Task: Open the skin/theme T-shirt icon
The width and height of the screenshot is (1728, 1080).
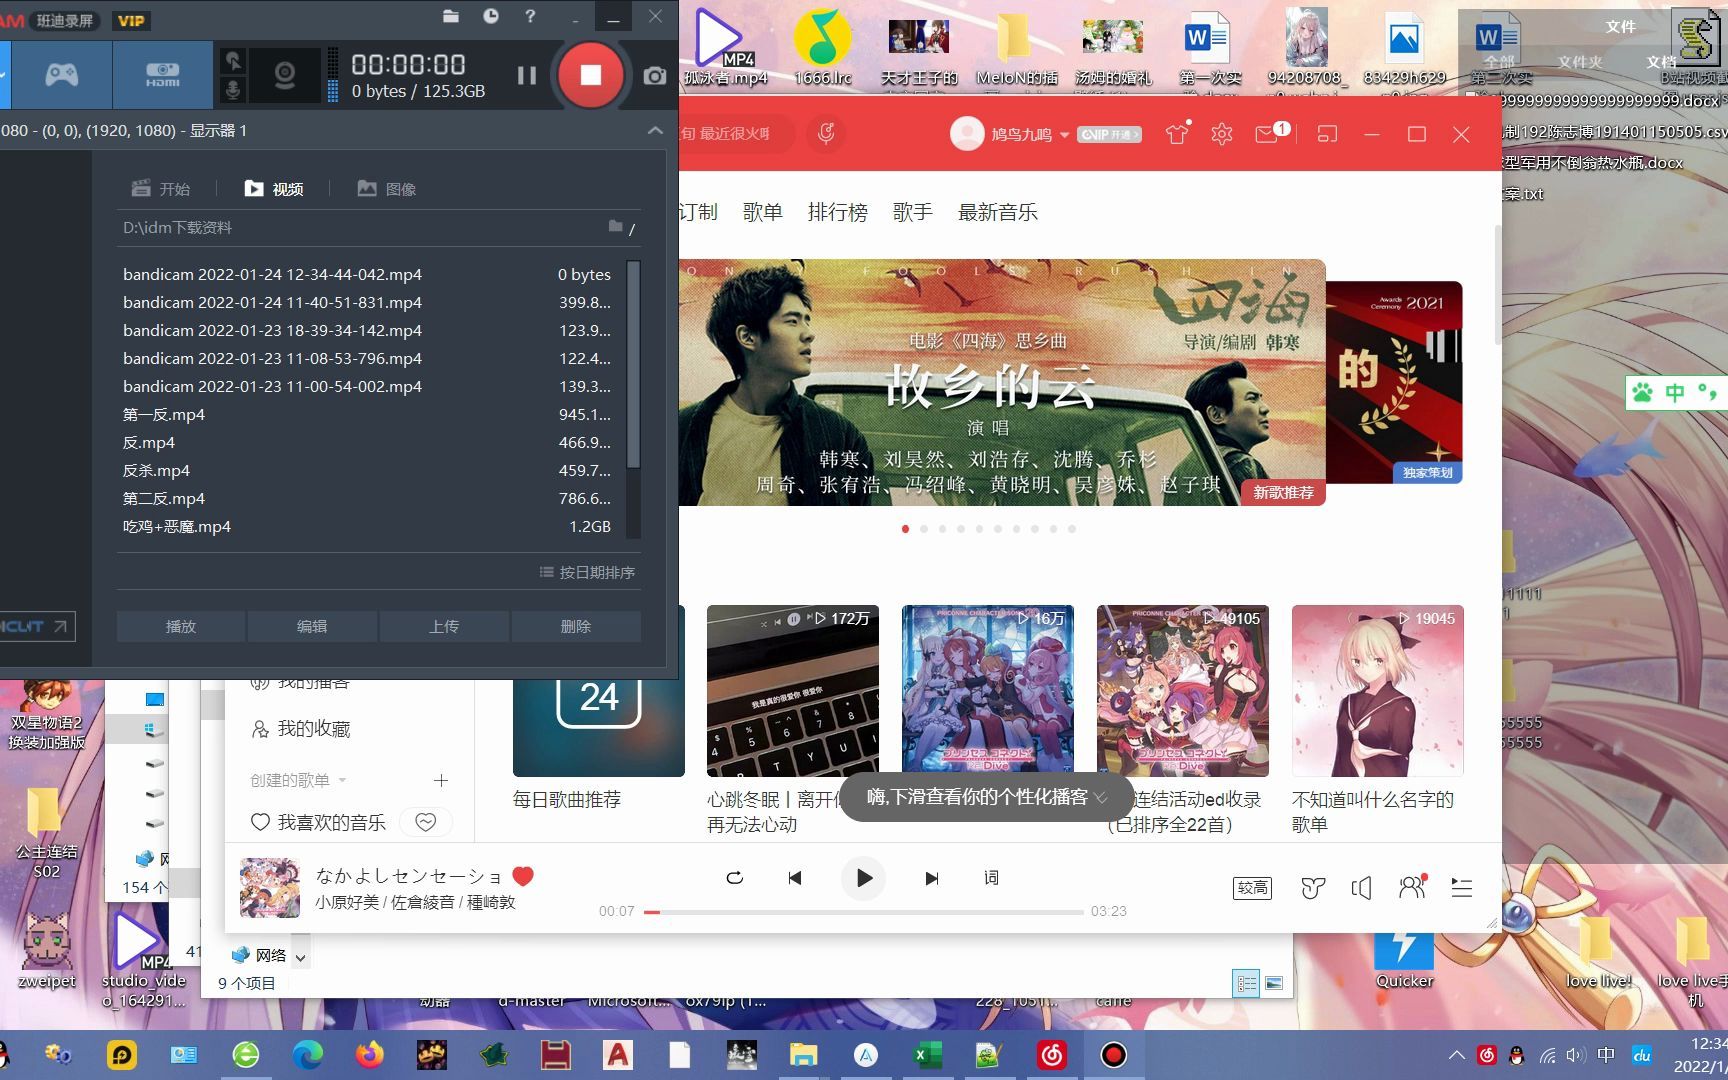Action: (x=1177, y=133)
